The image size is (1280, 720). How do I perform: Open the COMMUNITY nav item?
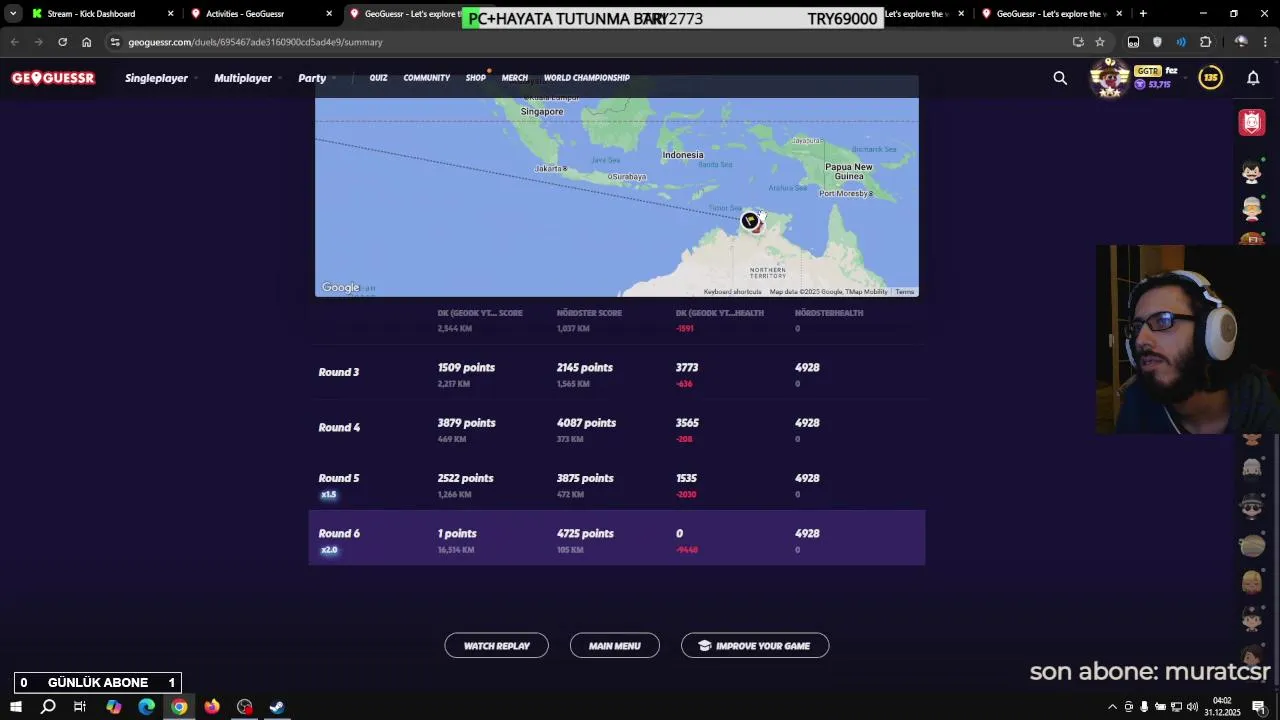(x=427, y=78)
